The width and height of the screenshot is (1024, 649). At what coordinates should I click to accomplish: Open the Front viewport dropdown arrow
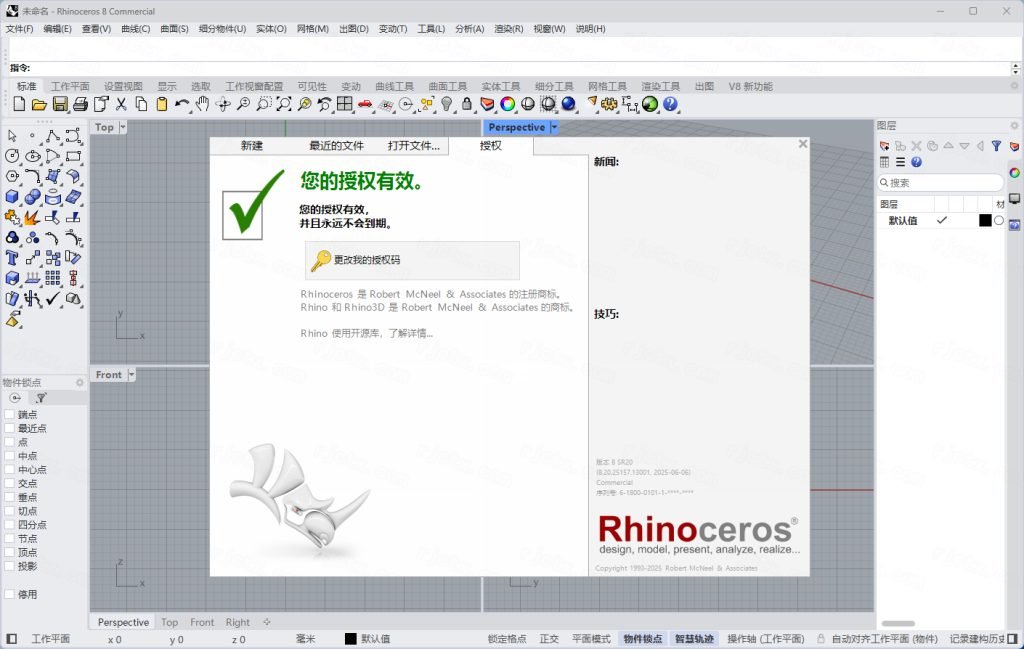click(x=131, y=375)
